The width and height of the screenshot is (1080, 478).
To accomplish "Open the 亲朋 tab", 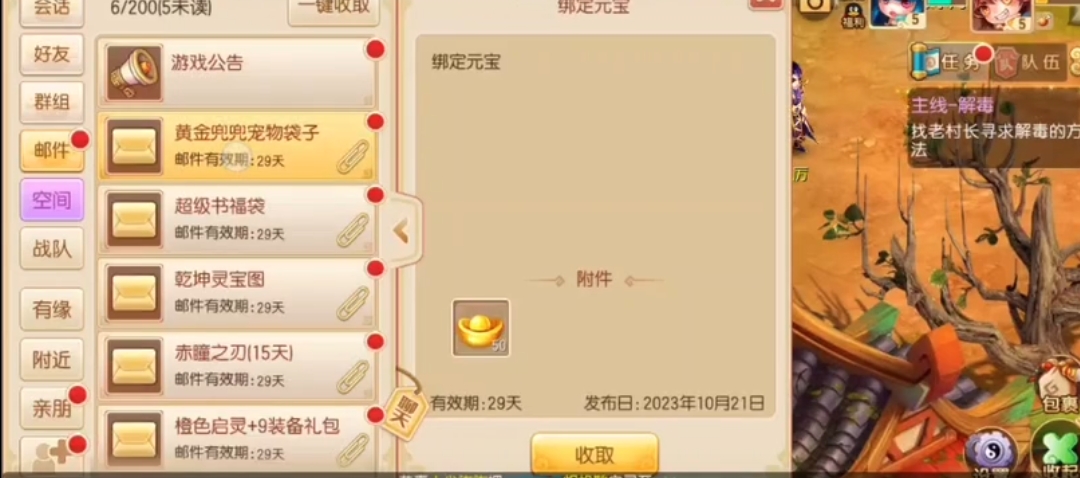I will point(52,408).
